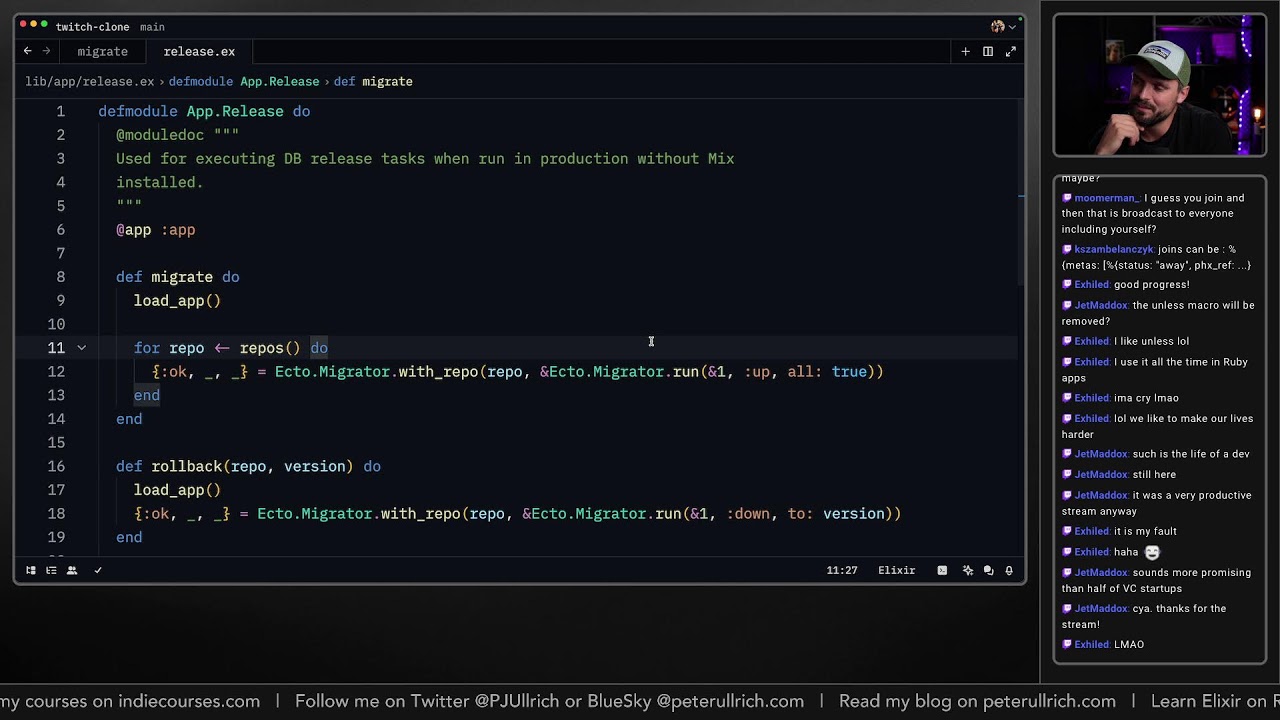Click 'it is my fault' chat message
Image resolution: width=1280 pixels, height=720 pixels.
coord(1145,532)
